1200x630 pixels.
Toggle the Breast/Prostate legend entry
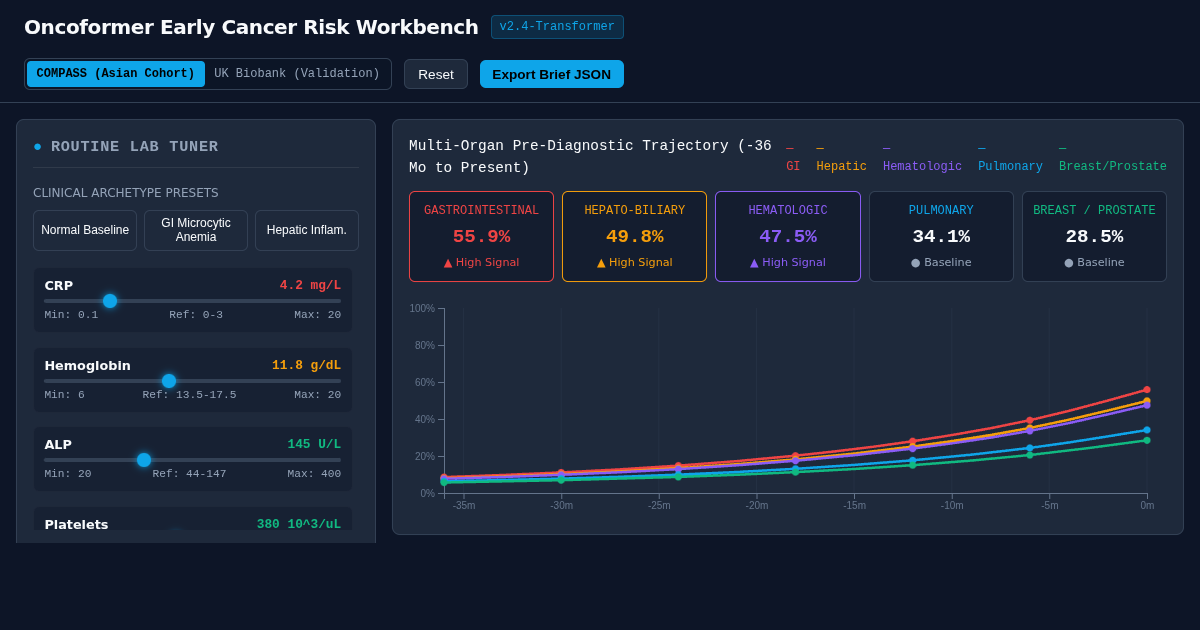coord(1113,158)
